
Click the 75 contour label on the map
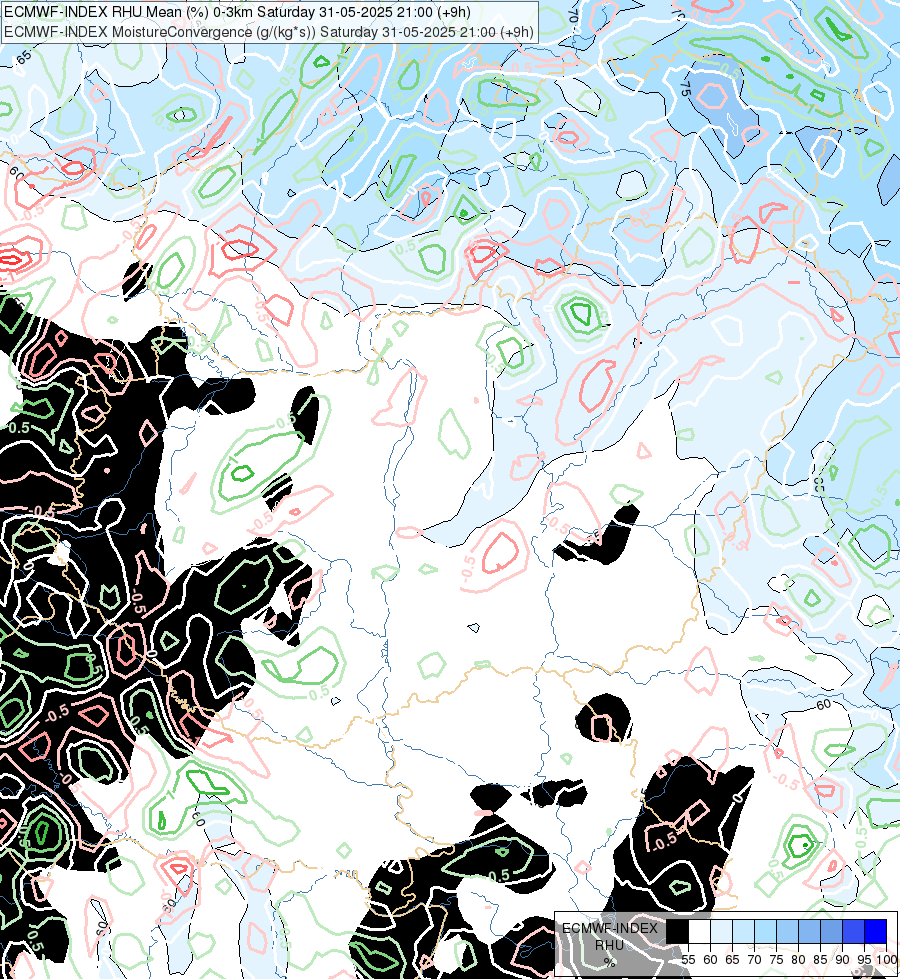(685, 87)
